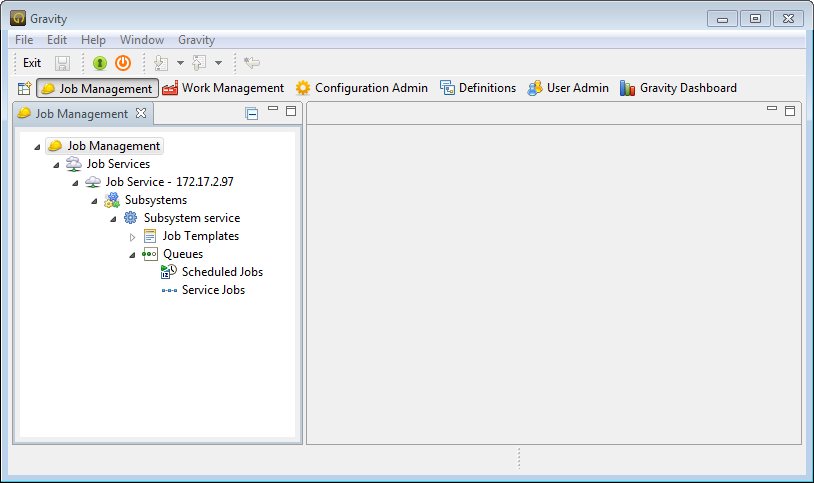Open the Window menu
The image size is (814, 483).
[141, 40]
